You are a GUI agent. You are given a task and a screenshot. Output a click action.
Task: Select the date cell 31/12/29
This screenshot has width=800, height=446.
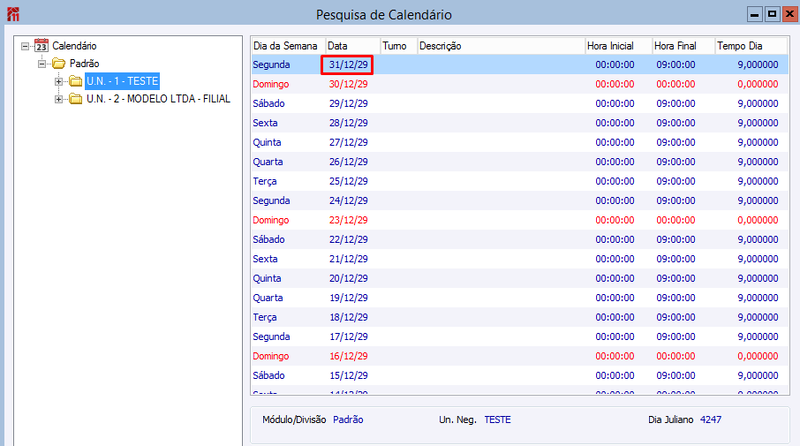tap(348, 65)
